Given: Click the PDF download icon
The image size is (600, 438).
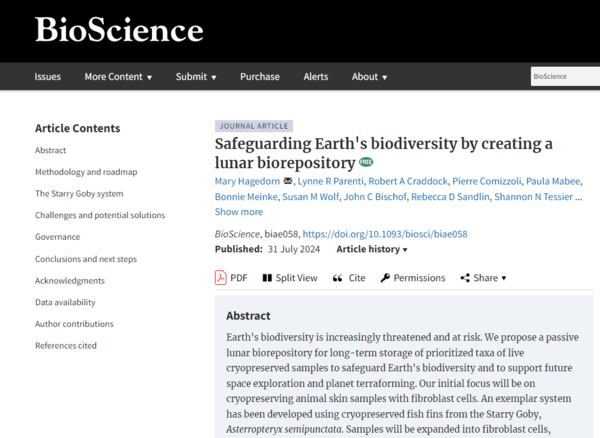Looking at the screenshot, I should coord(221,277).
